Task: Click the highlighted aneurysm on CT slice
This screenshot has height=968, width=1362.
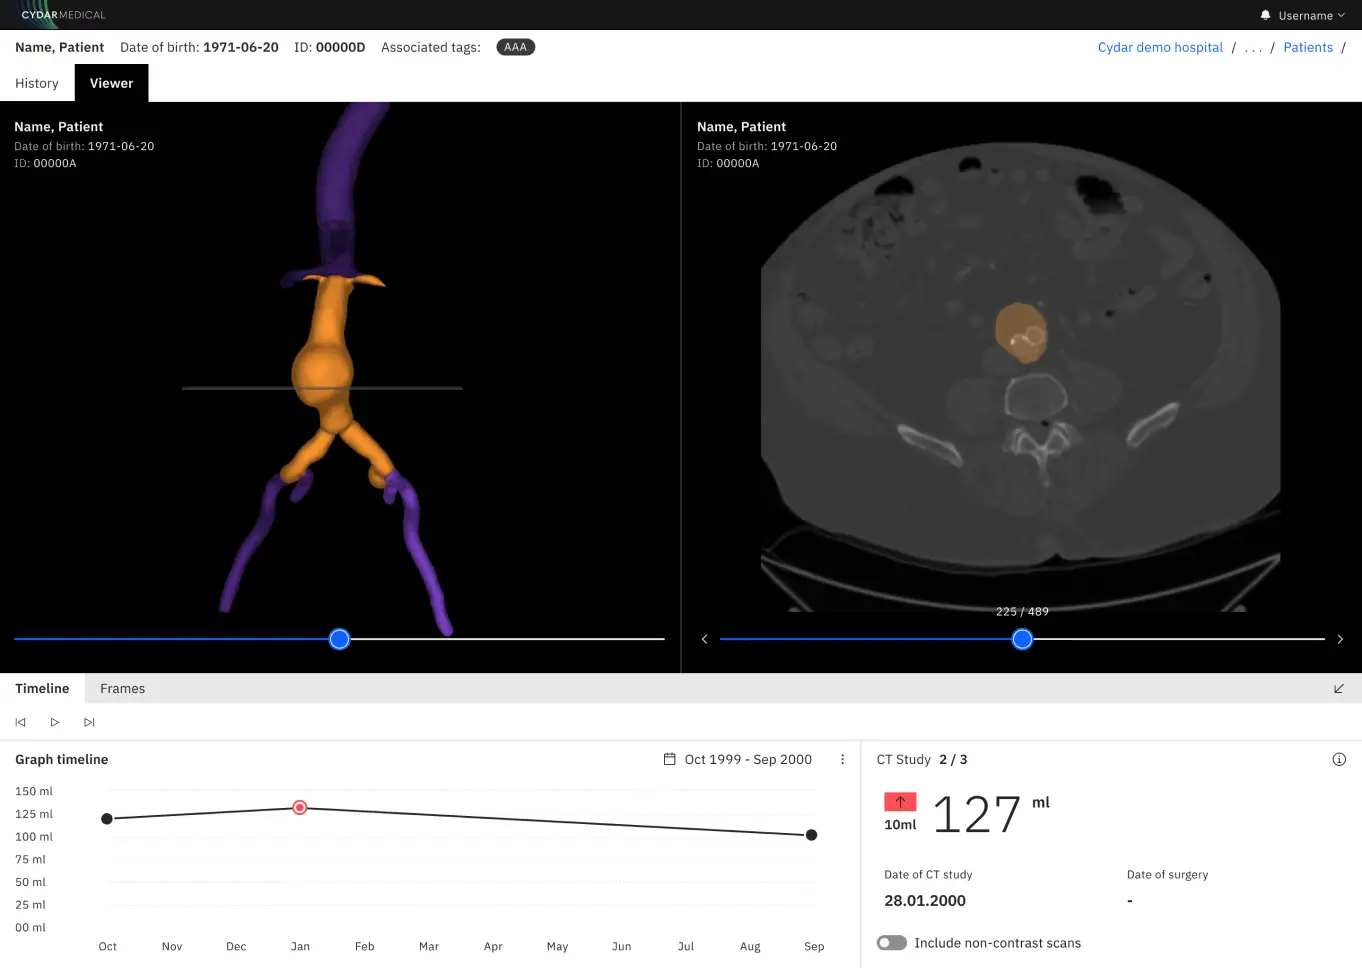Action: click(1021, 334)
